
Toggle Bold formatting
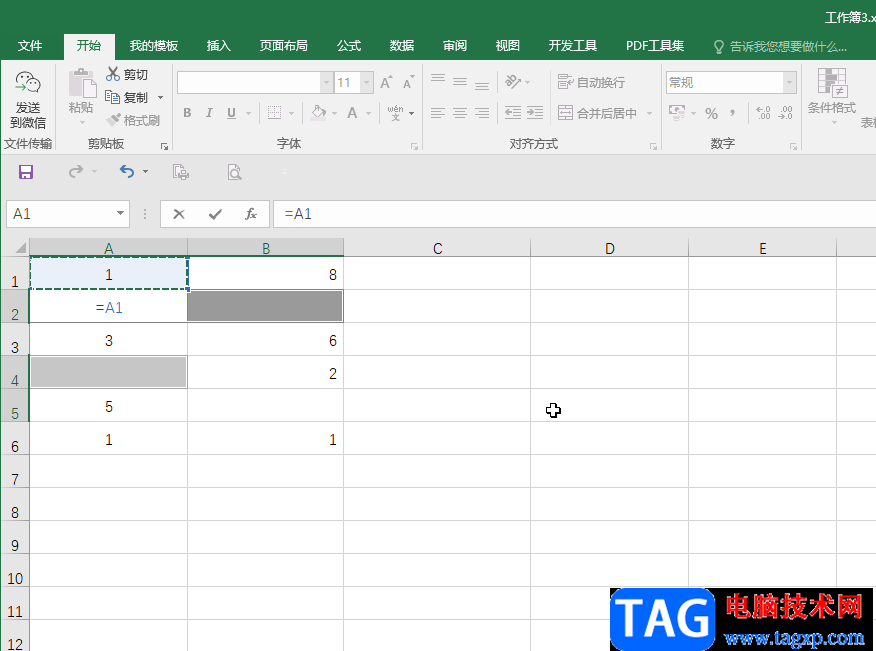(187, 113)
